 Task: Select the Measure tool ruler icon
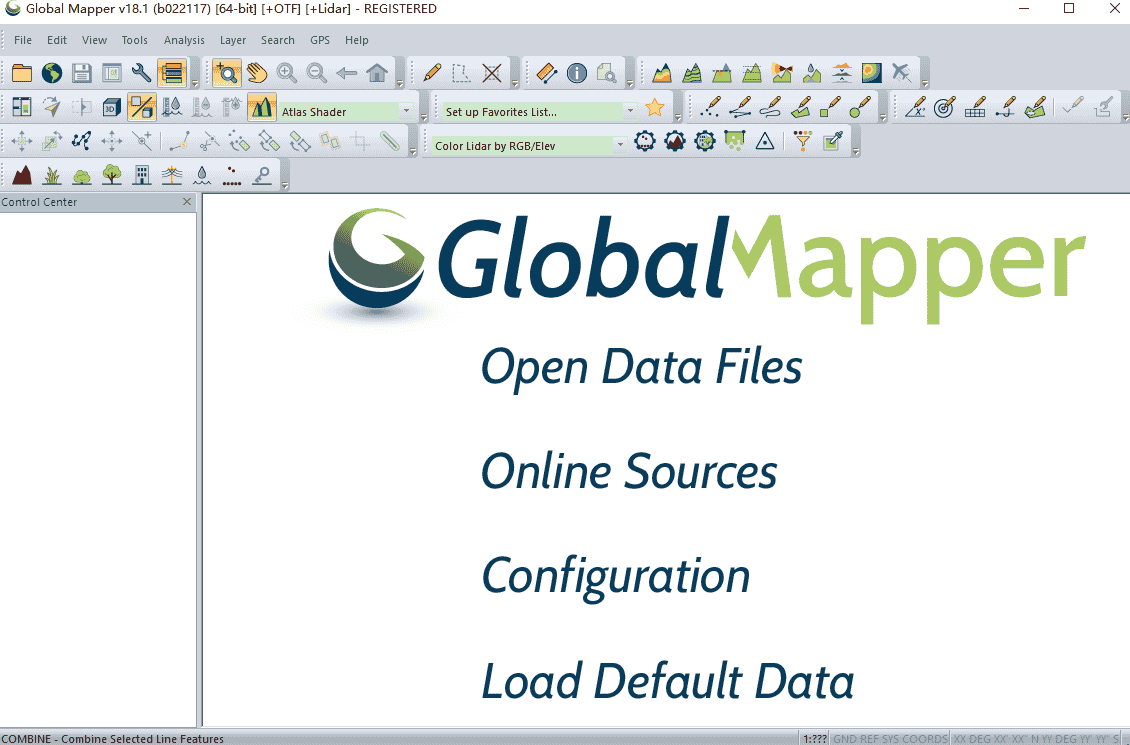tap(546, 73)
